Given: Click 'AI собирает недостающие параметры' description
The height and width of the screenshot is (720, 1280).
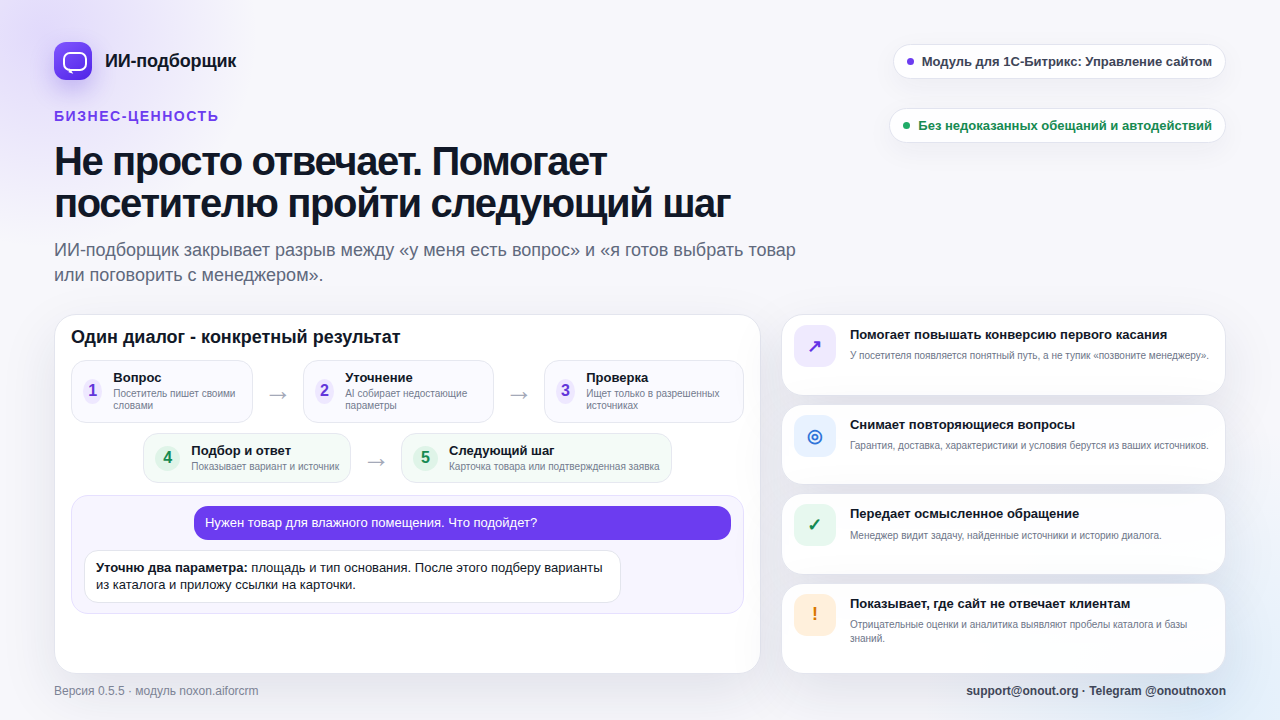Looking at the screenshot, I should click(x=406, y=400).
